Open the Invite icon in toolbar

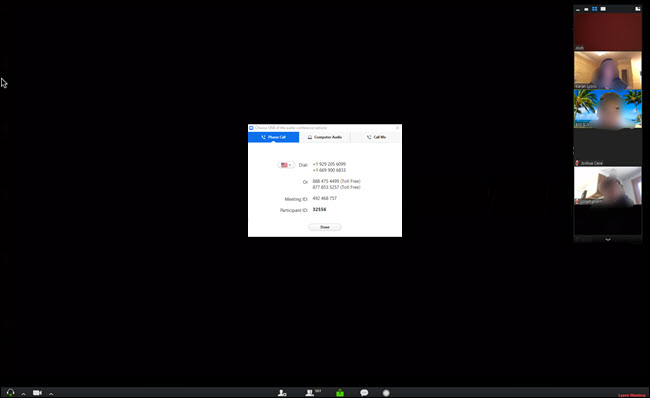coord(282,393)
